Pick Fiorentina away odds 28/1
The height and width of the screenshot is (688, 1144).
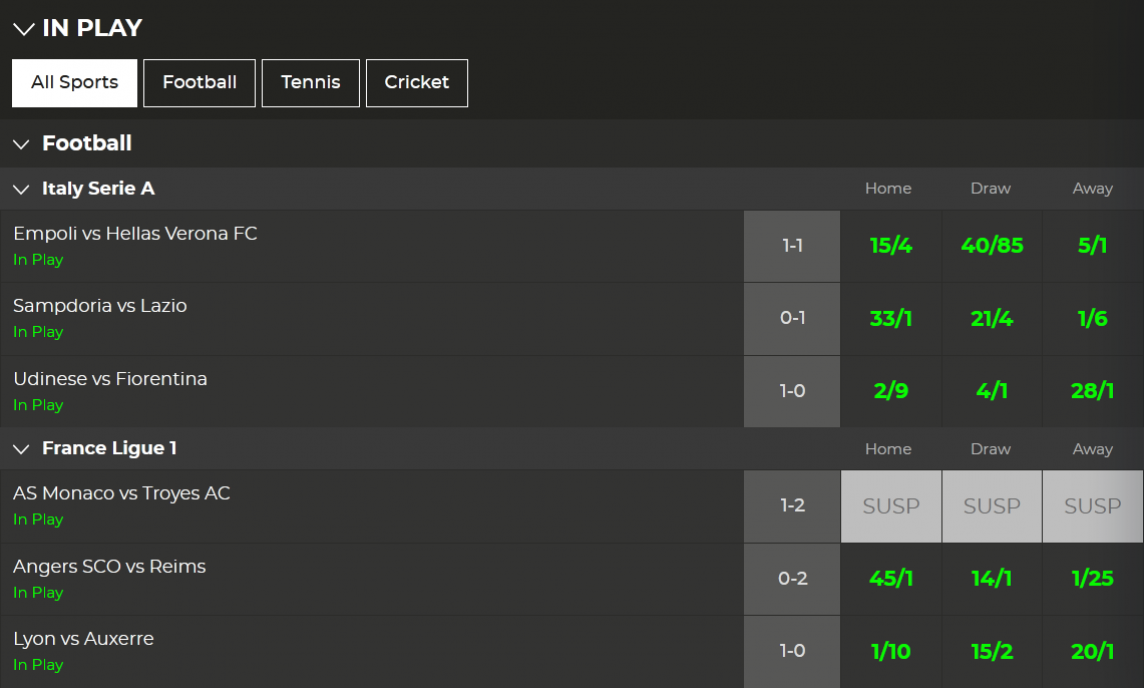click(1092, 392)
